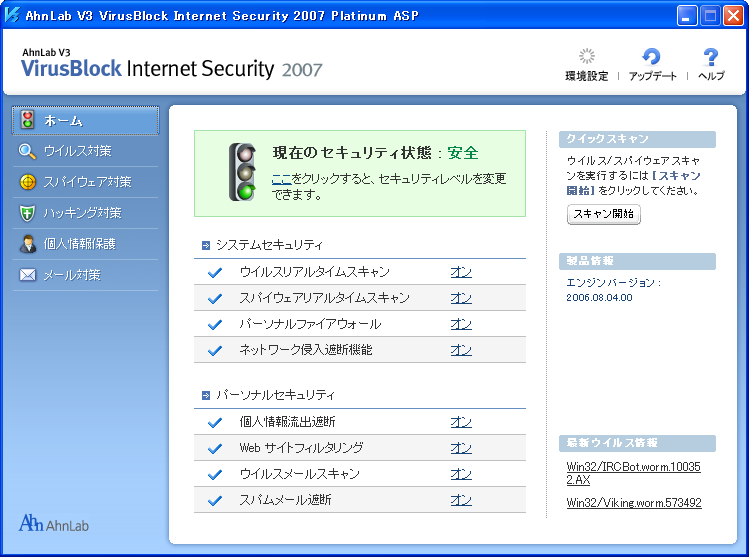Click the エンジンバージョン label text
Image resolution: width=749 pixels, height=557 pixels.
pos(613,283)
